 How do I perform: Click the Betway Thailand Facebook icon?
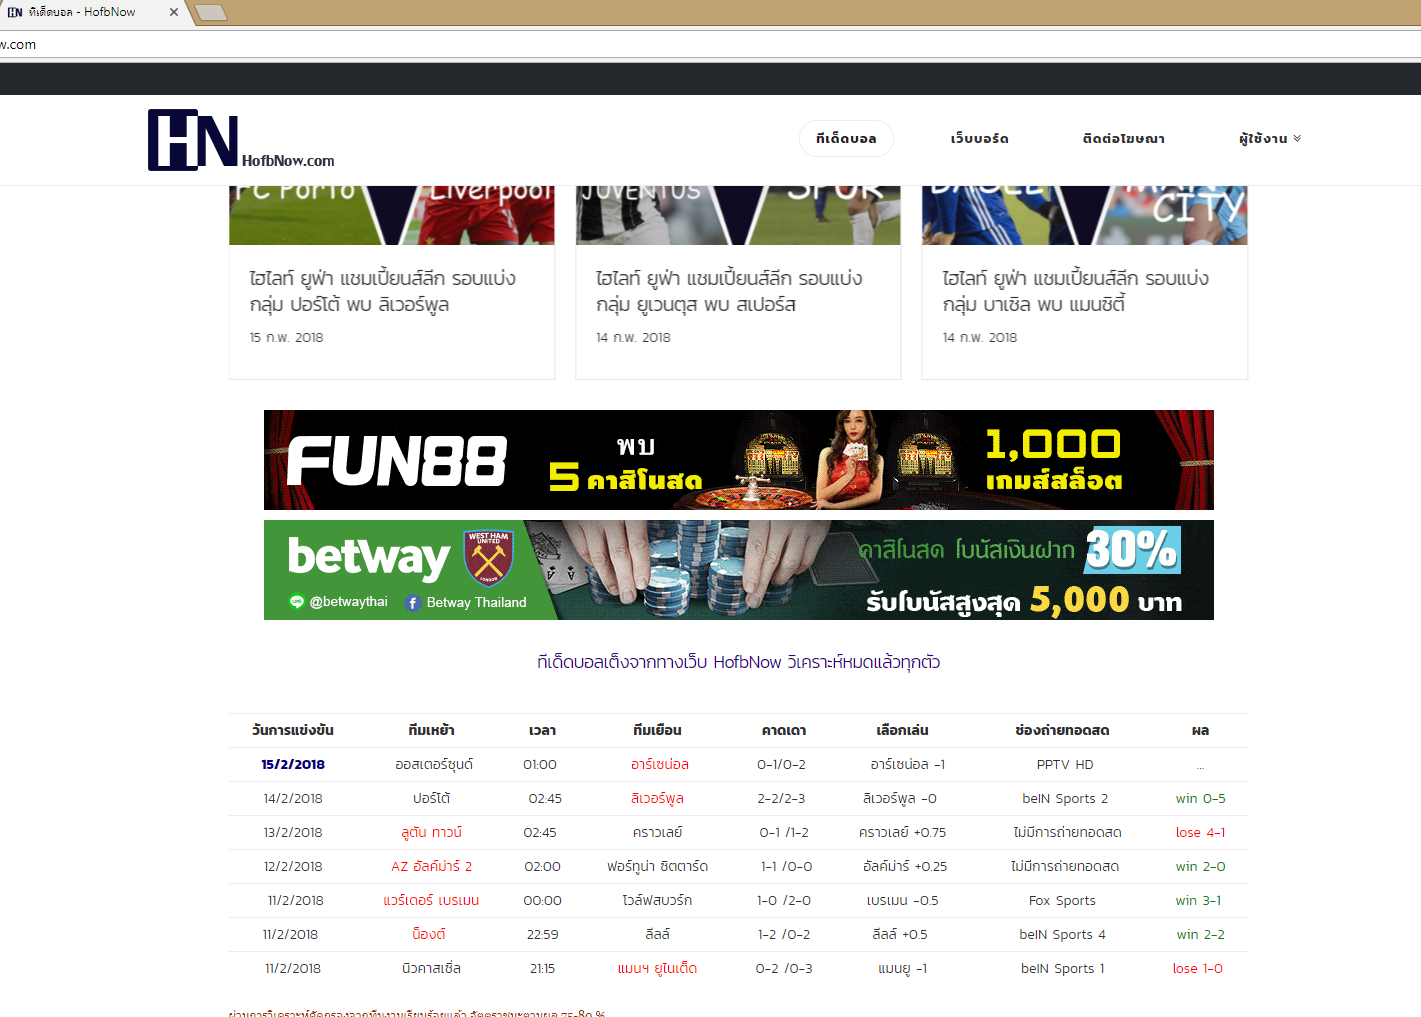[412, 603]
